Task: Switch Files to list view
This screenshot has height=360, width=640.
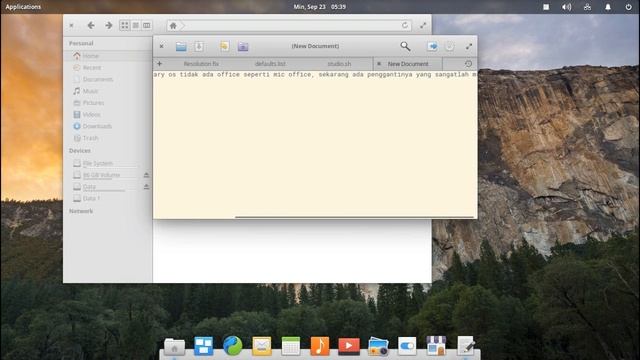Action: point(136,25)
